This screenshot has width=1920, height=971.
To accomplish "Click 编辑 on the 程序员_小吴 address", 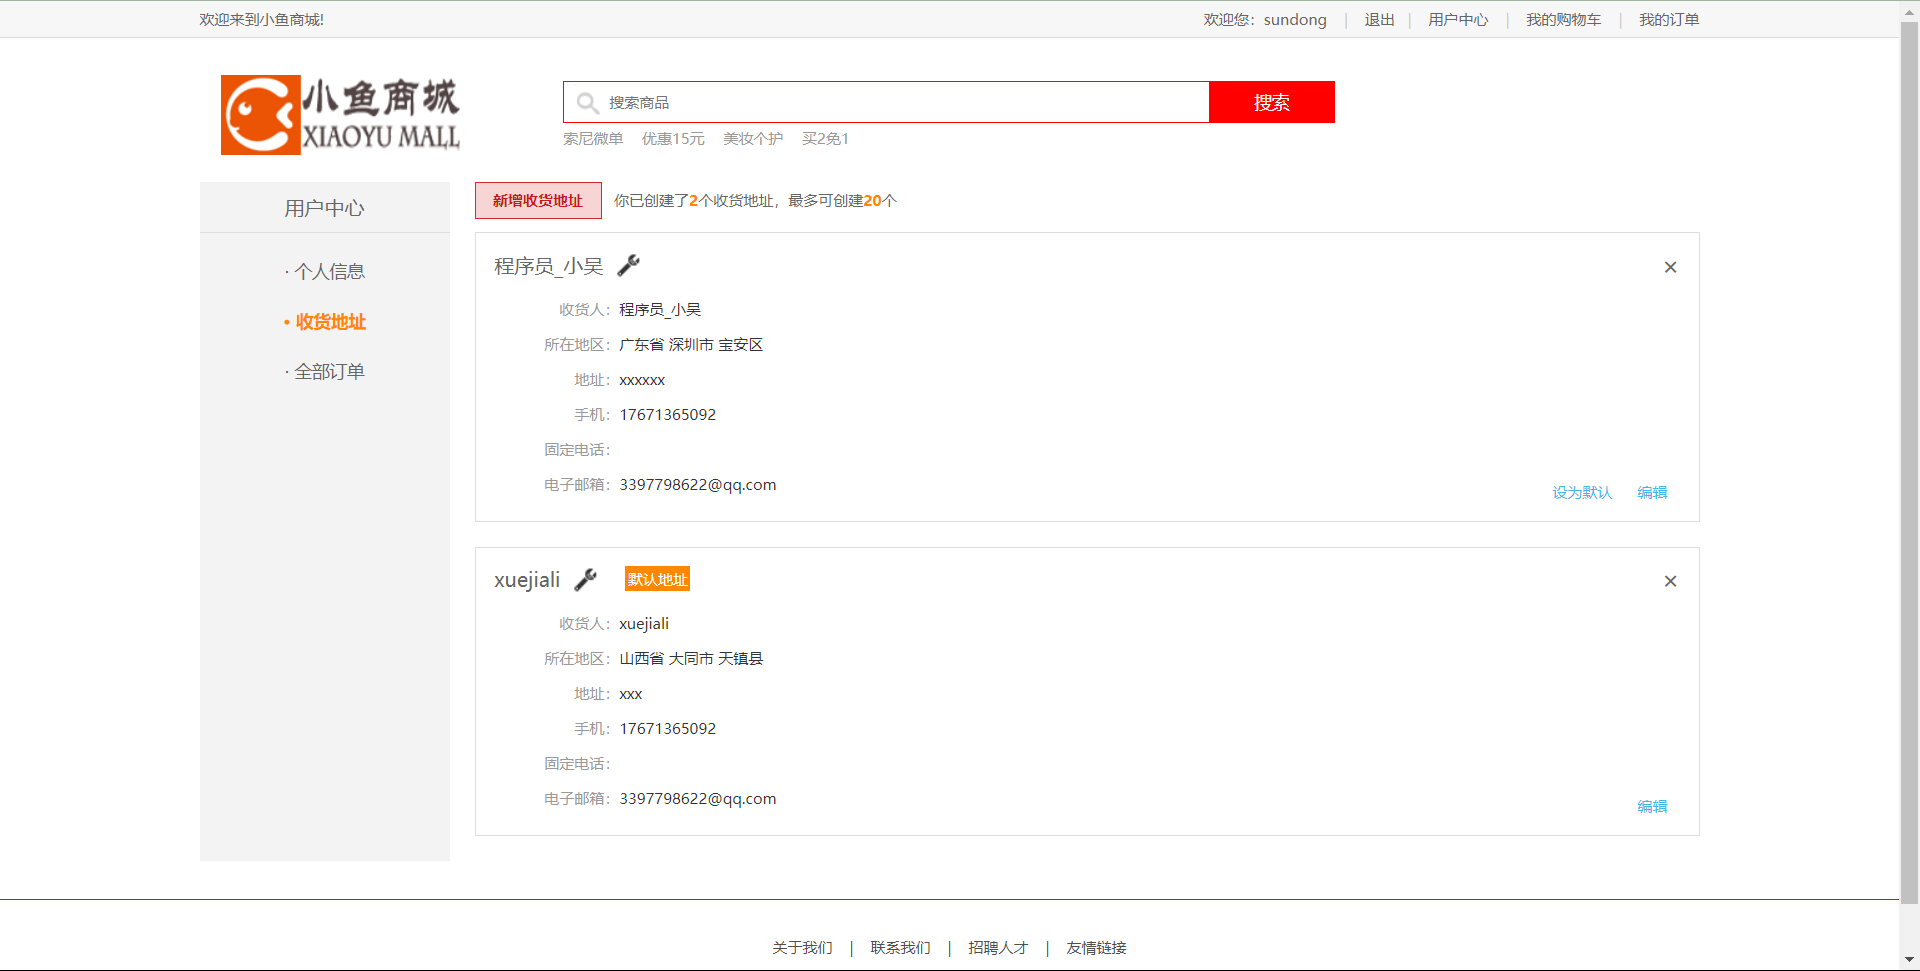I will point(1652,492).
